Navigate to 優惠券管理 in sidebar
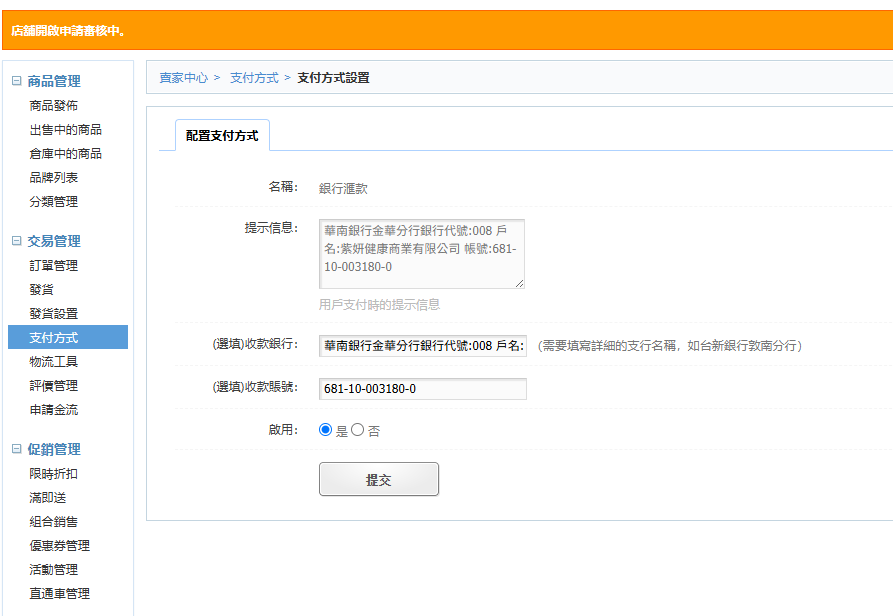Screen dimensions: 893x616 (60, 546)
